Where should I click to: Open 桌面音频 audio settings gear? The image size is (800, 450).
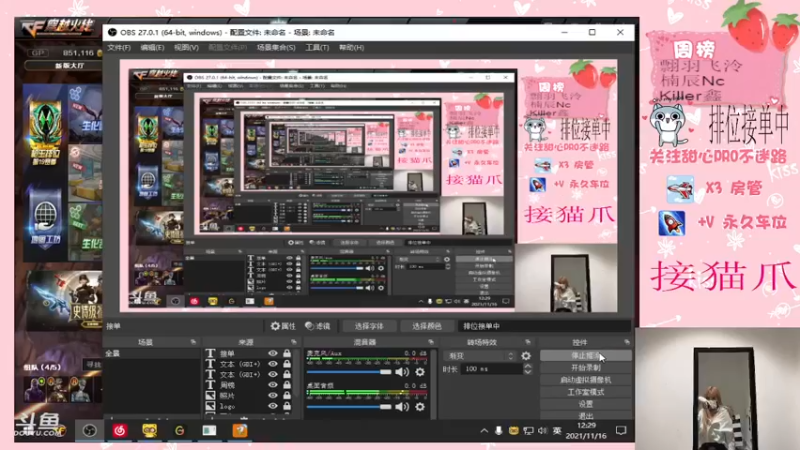coord(420,407)
